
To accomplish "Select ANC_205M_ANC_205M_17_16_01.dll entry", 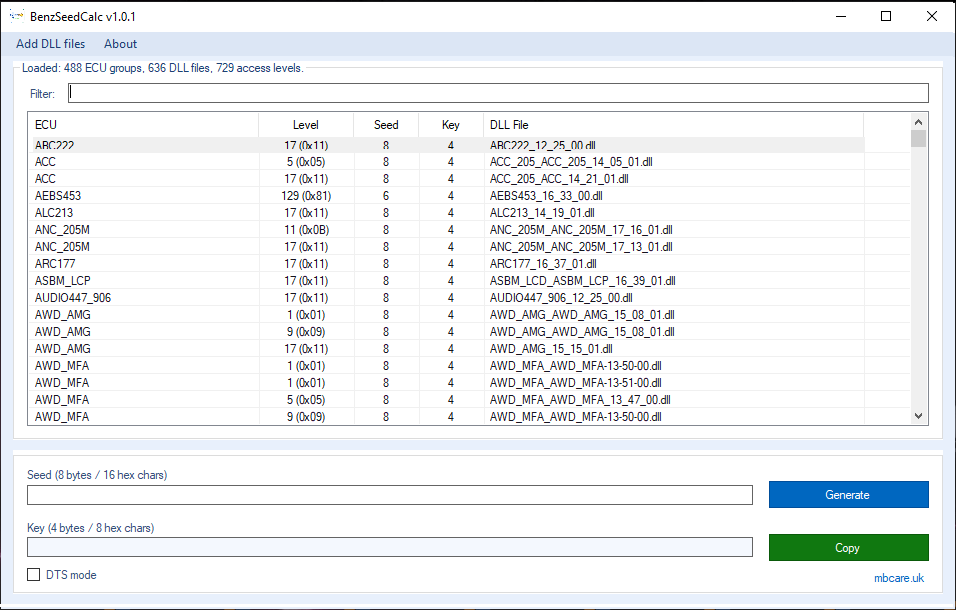I will [581, 230].
